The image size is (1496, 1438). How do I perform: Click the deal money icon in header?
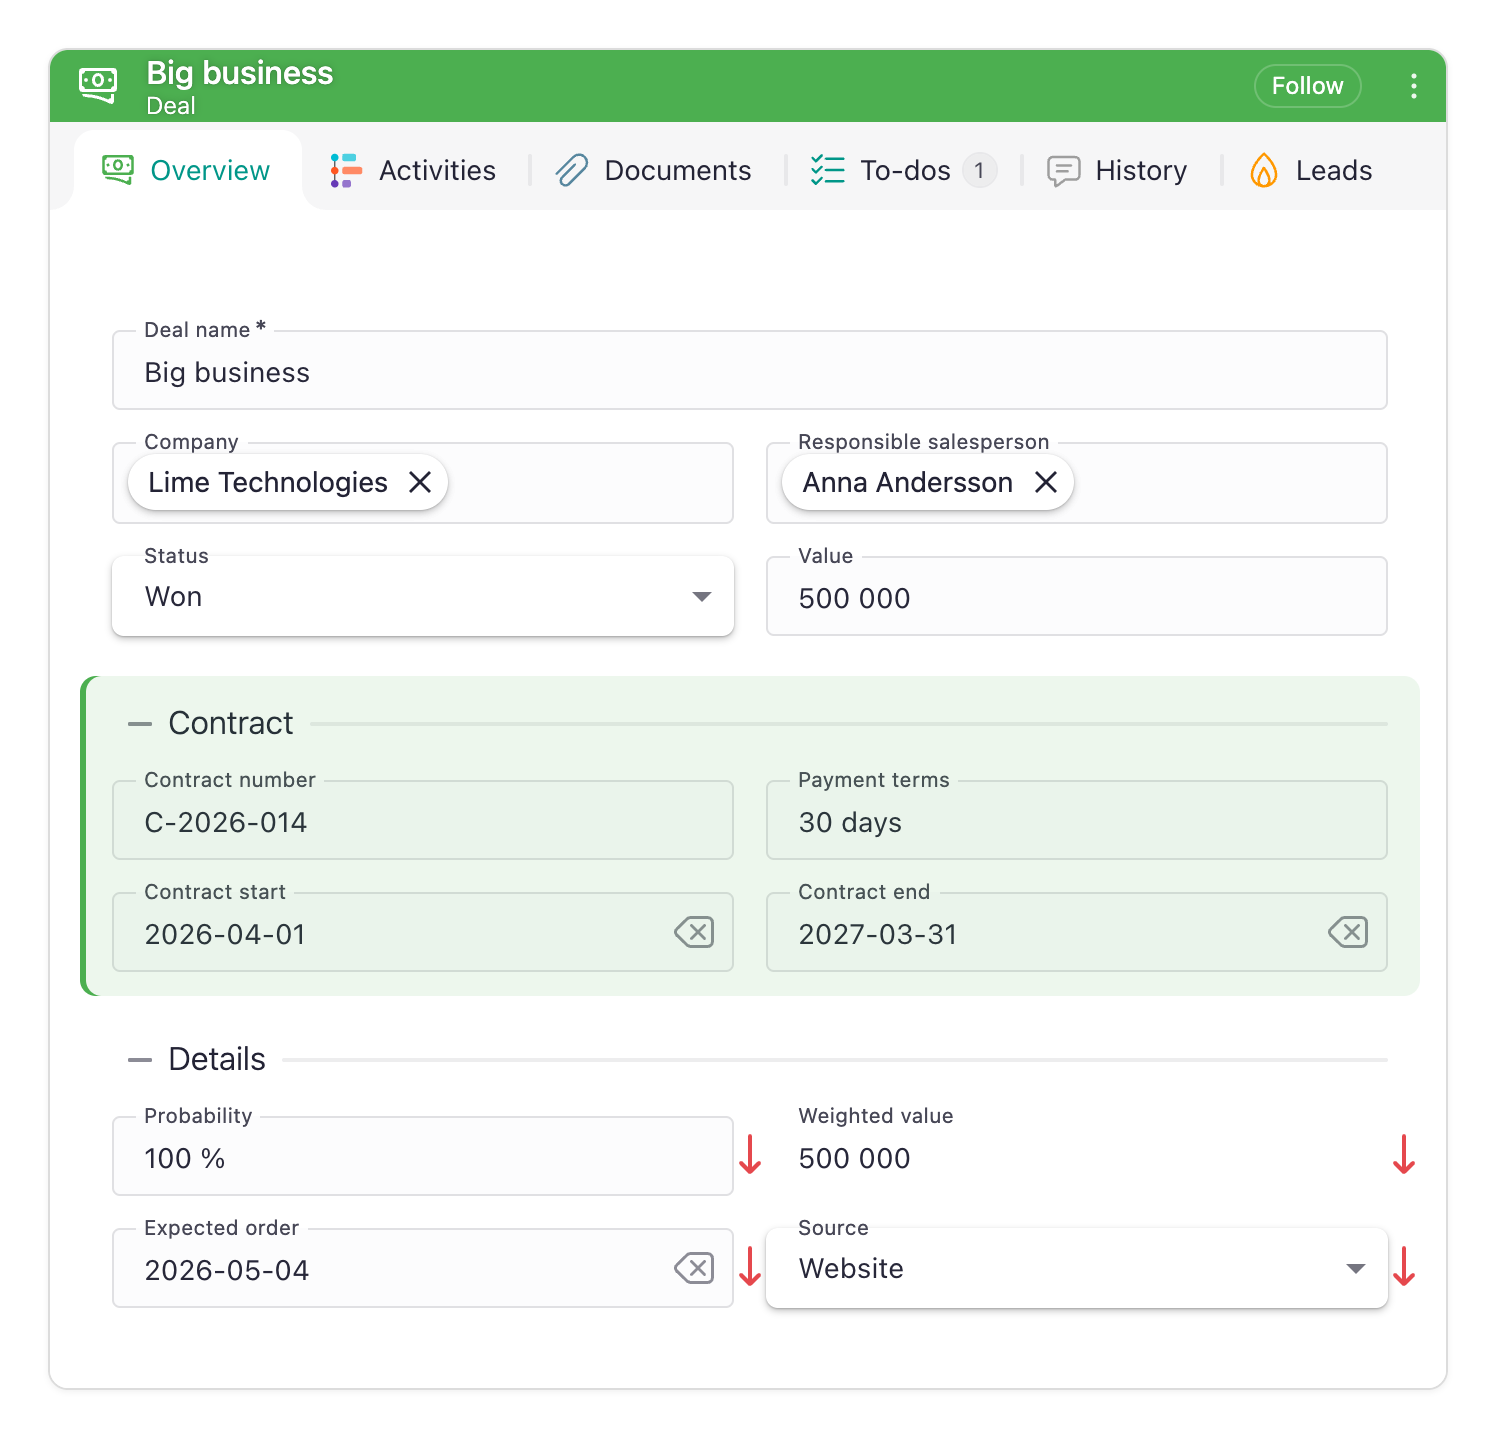point(98,86)
